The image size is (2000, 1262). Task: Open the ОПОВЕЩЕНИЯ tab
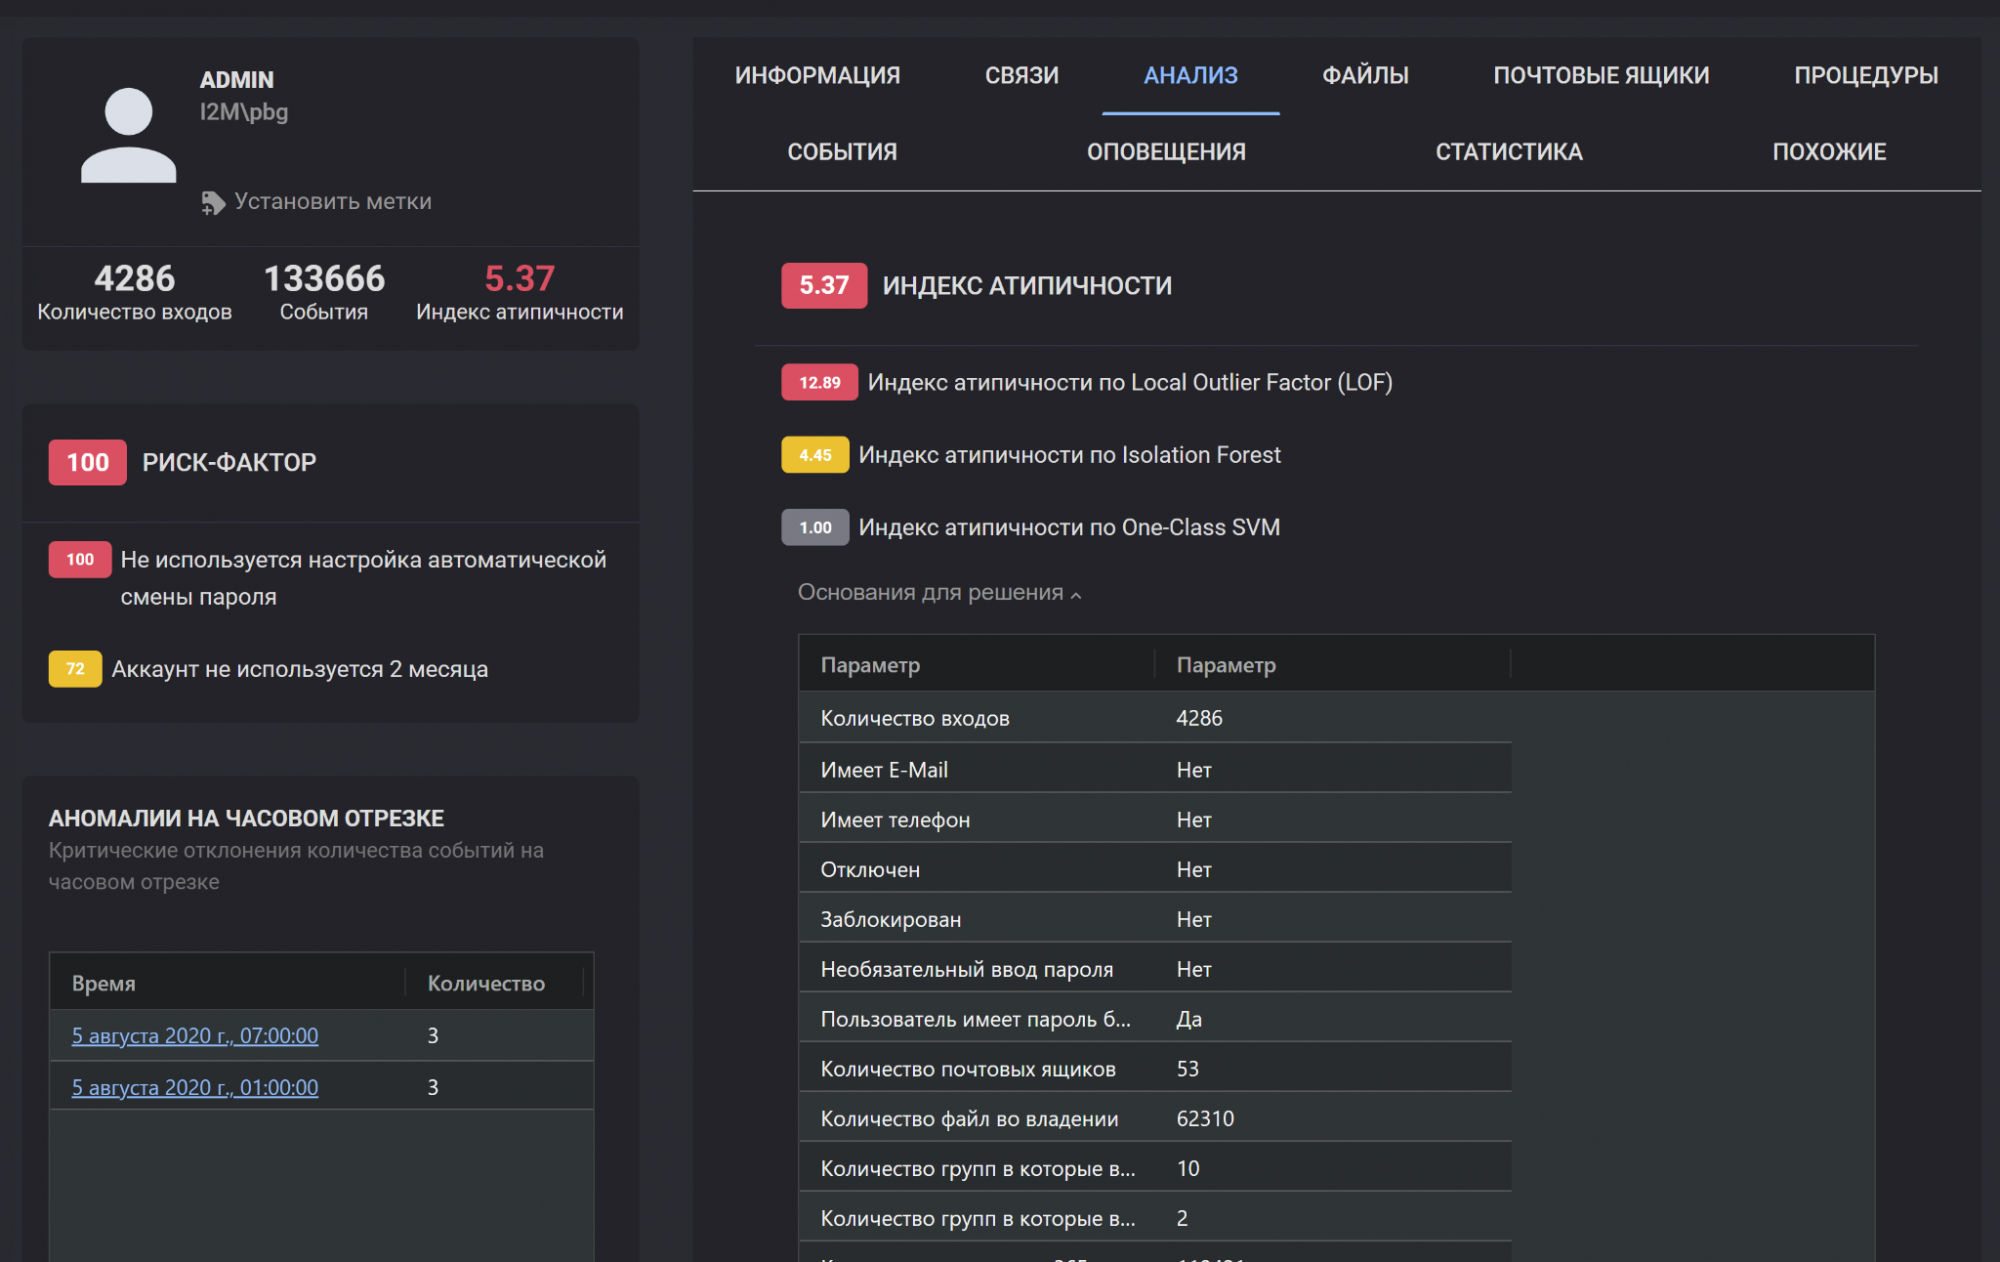[x=1166, y=152]
